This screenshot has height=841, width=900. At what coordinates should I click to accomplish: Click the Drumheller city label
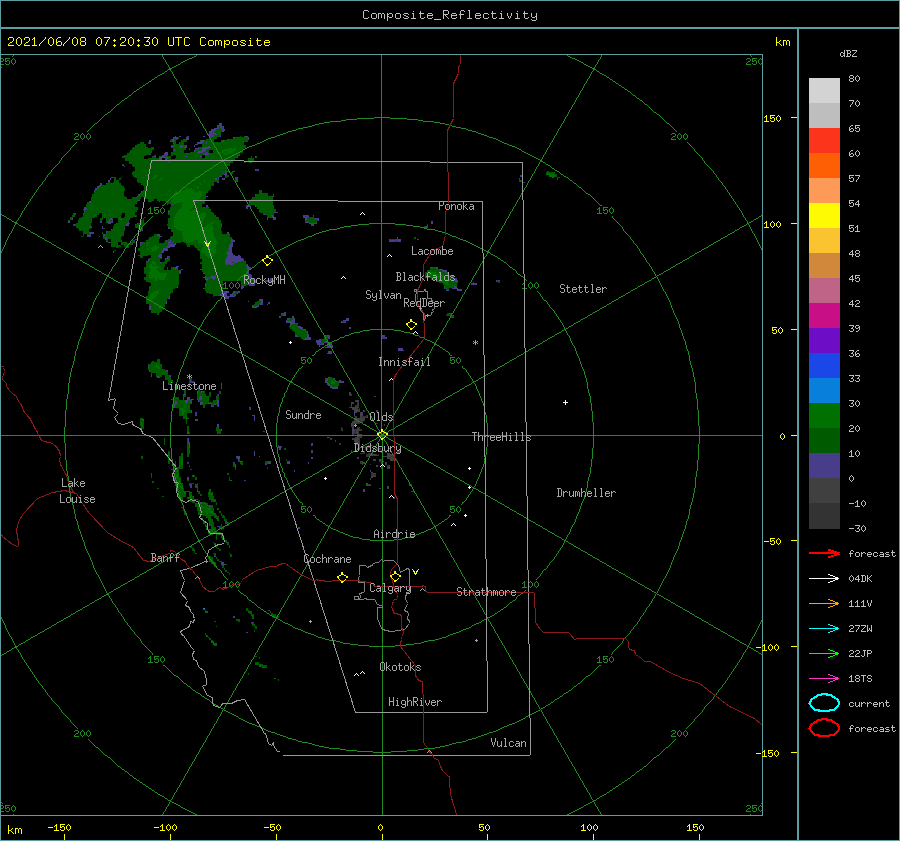pos(585,493)
